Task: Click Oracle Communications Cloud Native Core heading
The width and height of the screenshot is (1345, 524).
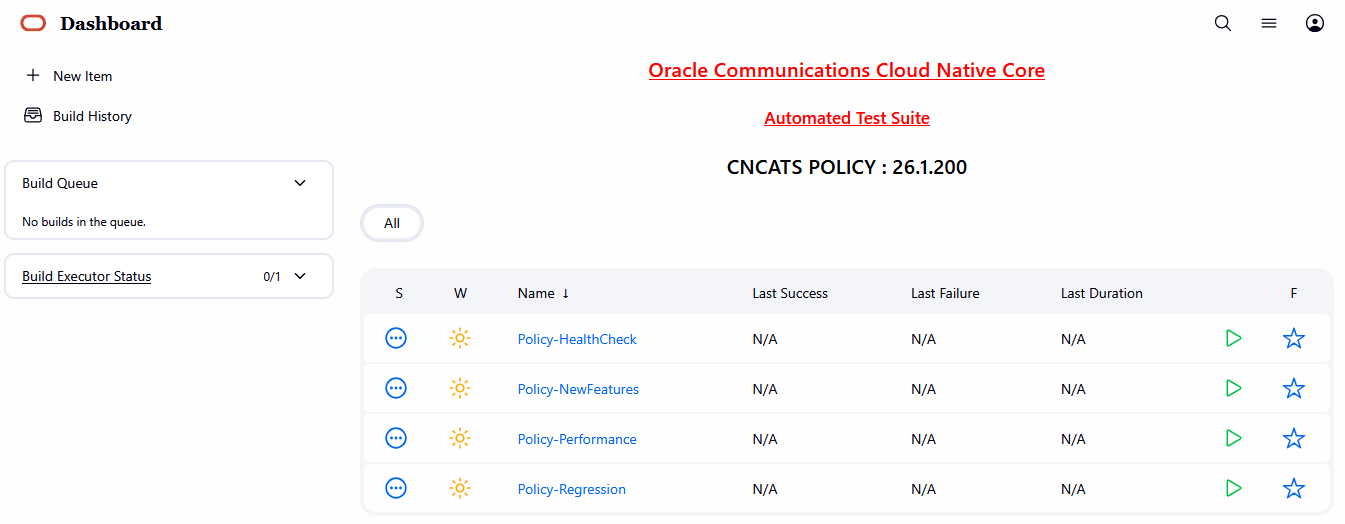Action: [846, 70]
